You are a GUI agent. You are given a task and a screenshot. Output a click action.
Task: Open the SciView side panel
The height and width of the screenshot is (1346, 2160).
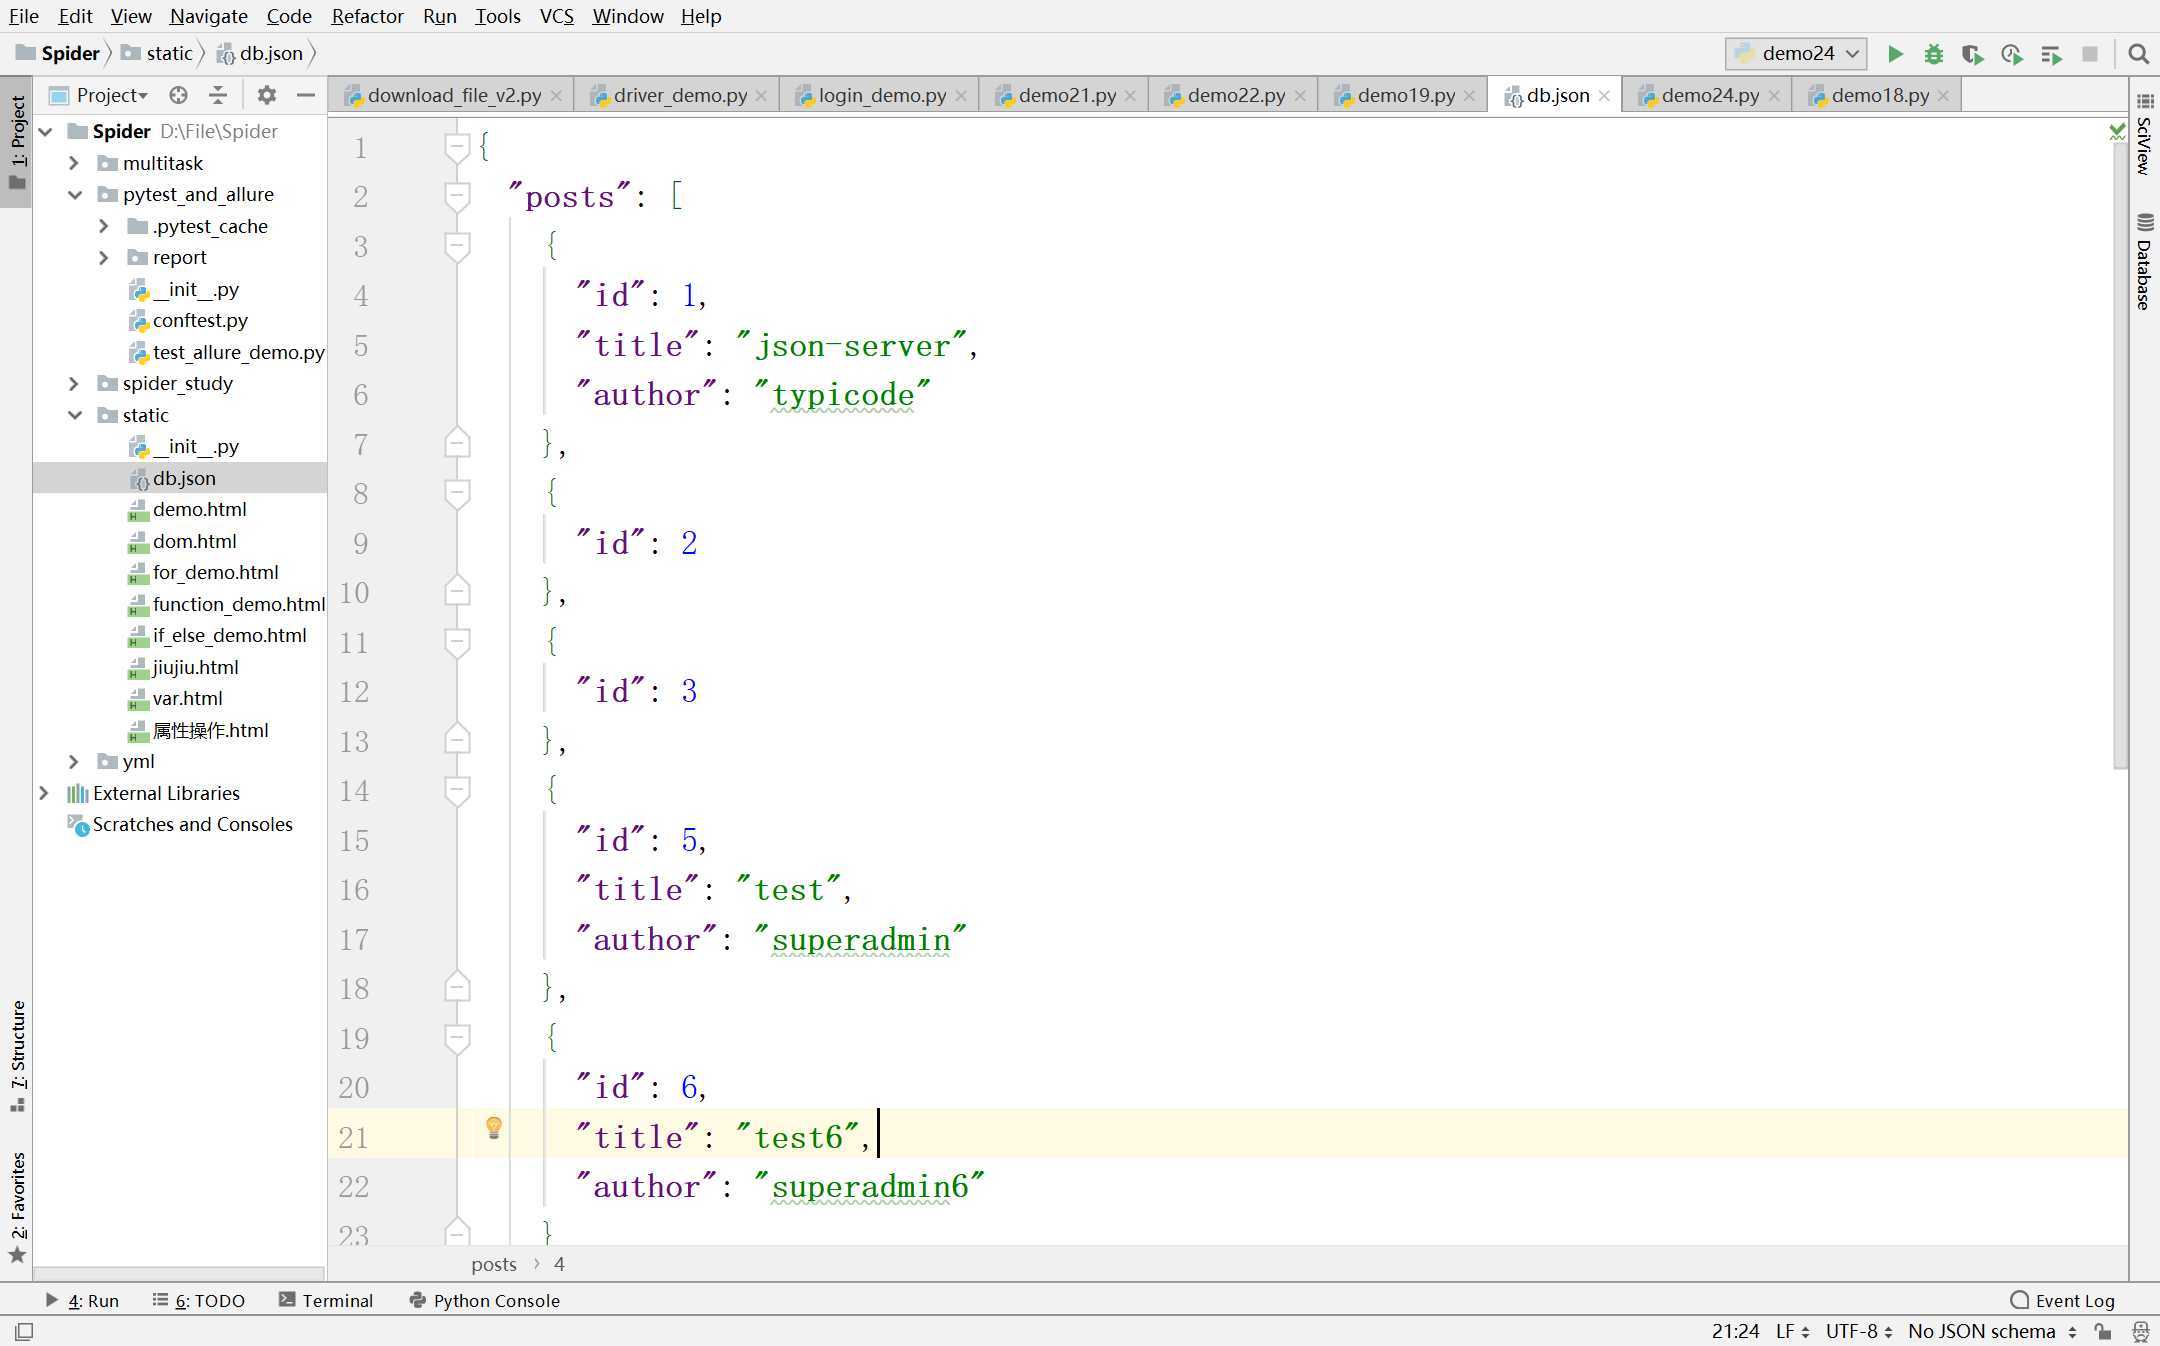pyautogui.click(x=2144, y=134)
